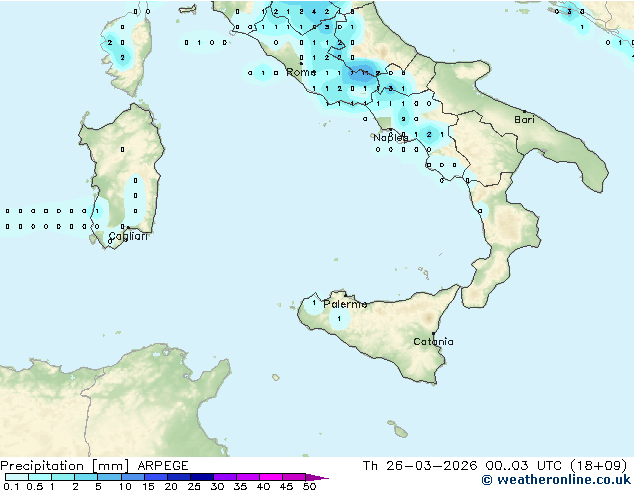Click the '15' legend scale value

pos(148,486)
